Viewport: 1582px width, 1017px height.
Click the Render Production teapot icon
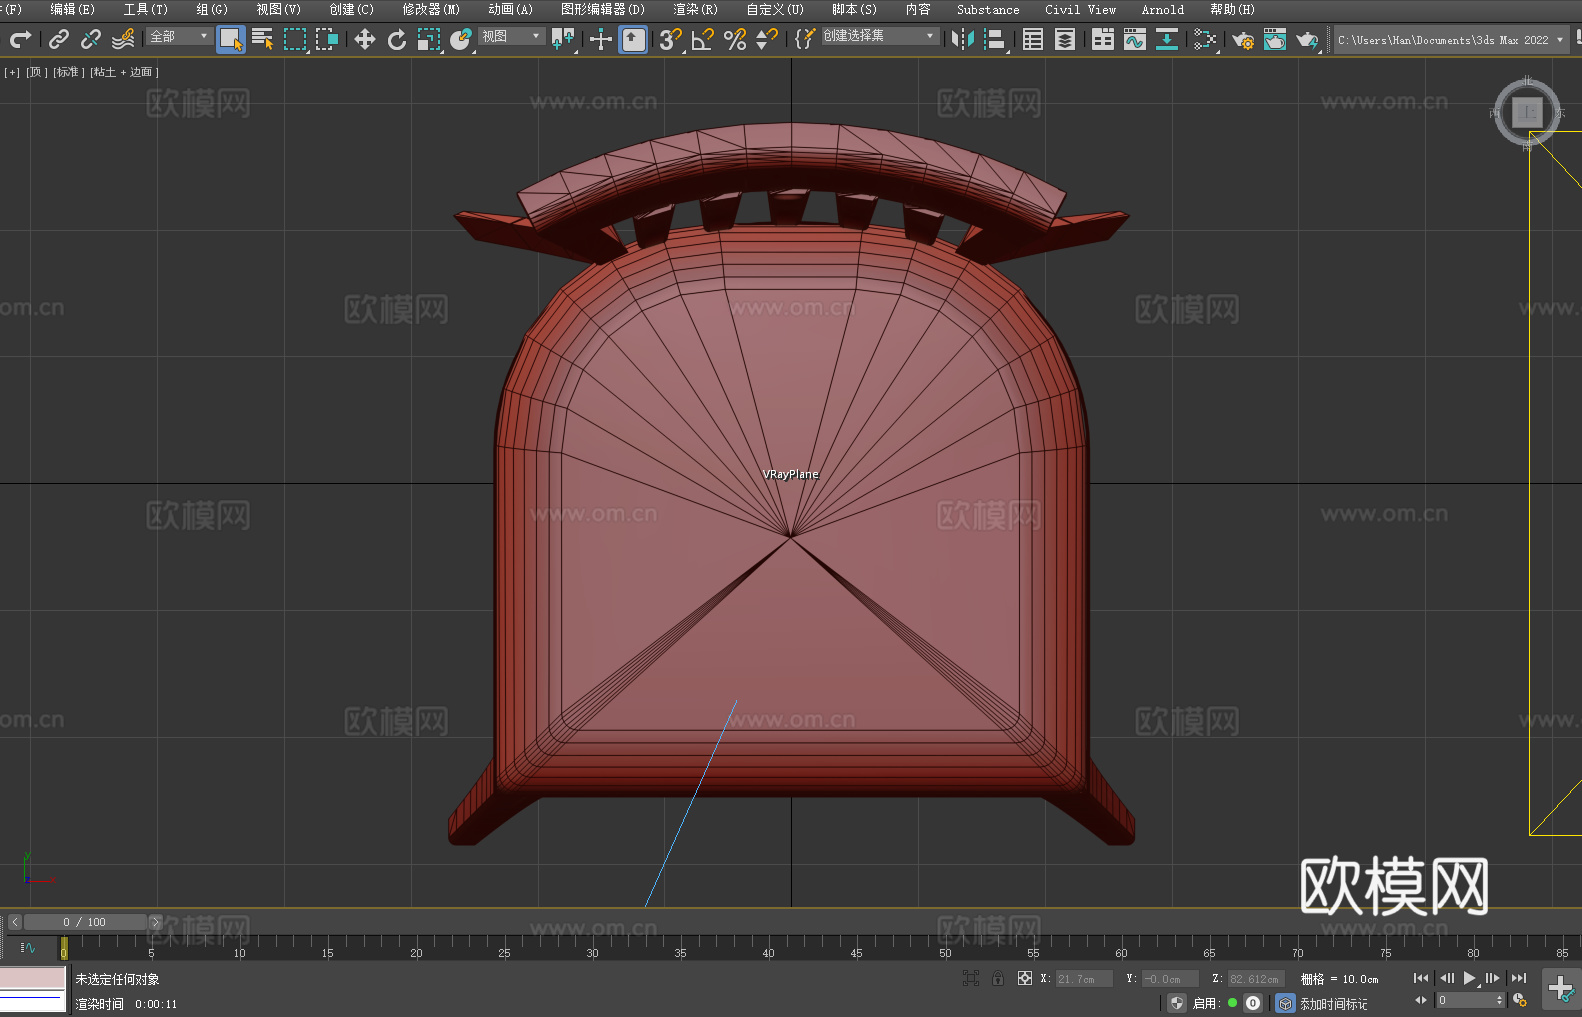click(x=1307, y=39)
